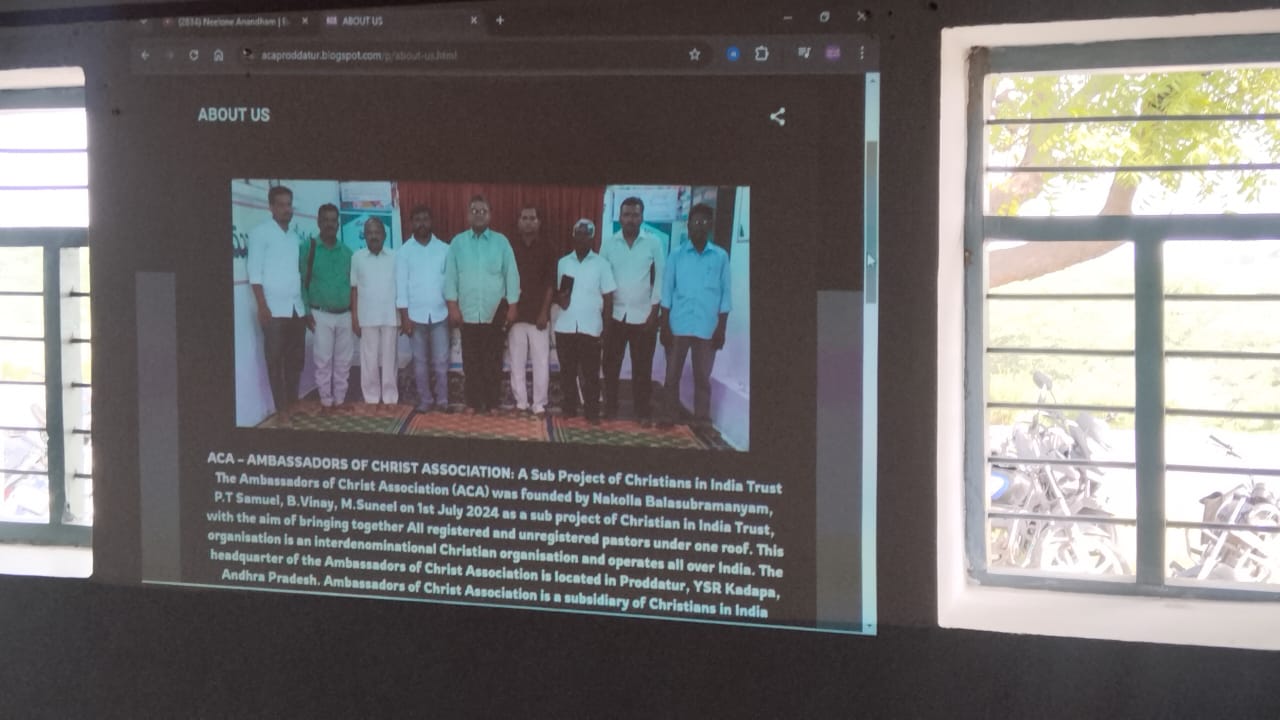Restore down the browser window
Viewport: 1280px width, 720px height.
click(x=824, y=17)
